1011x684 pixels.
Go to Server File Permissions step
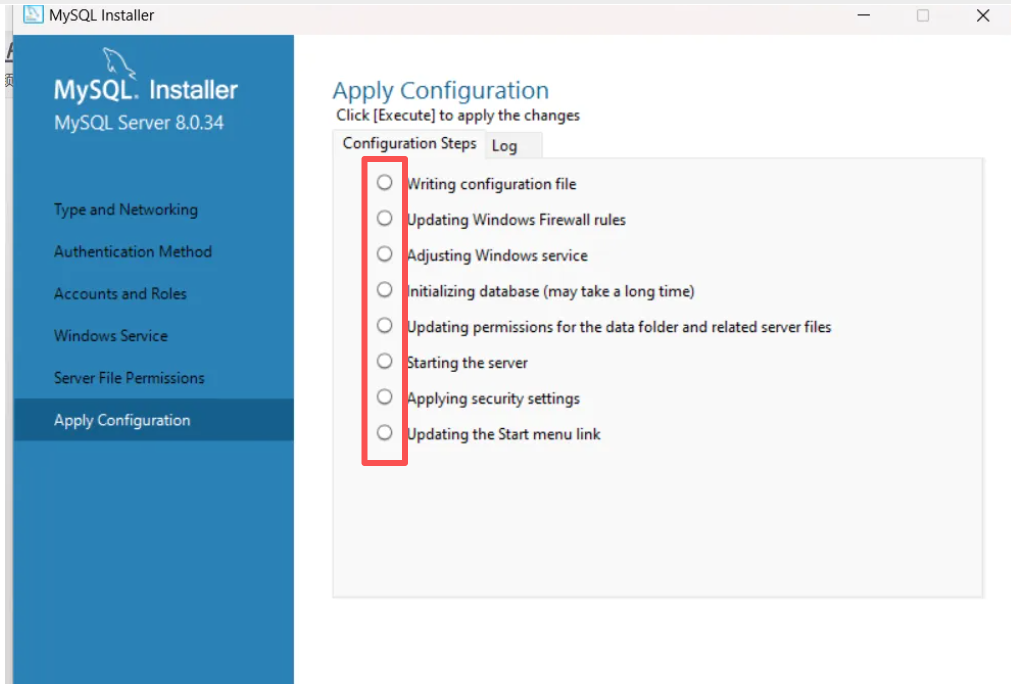129,378
